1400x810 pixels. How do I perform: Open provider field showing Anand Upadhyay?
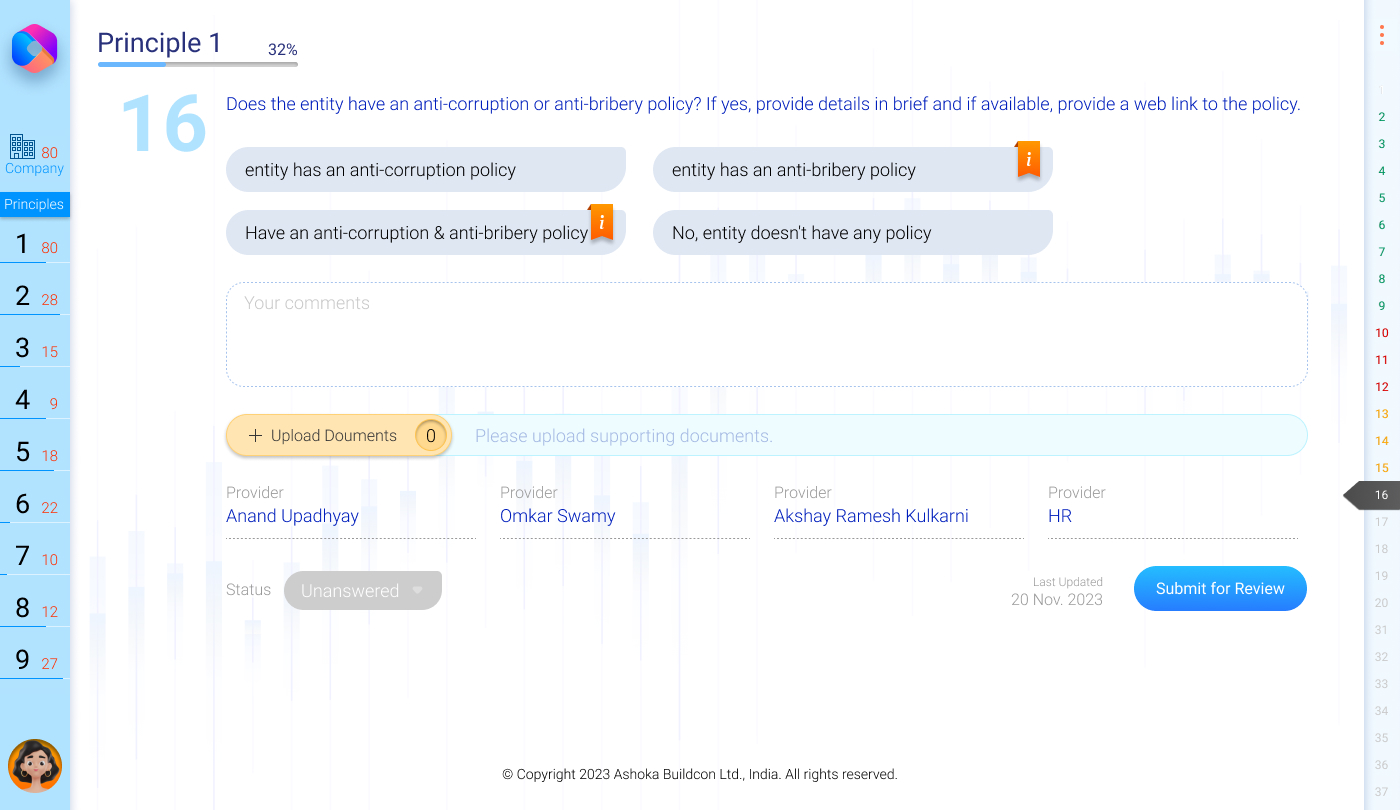pos(350,517)
